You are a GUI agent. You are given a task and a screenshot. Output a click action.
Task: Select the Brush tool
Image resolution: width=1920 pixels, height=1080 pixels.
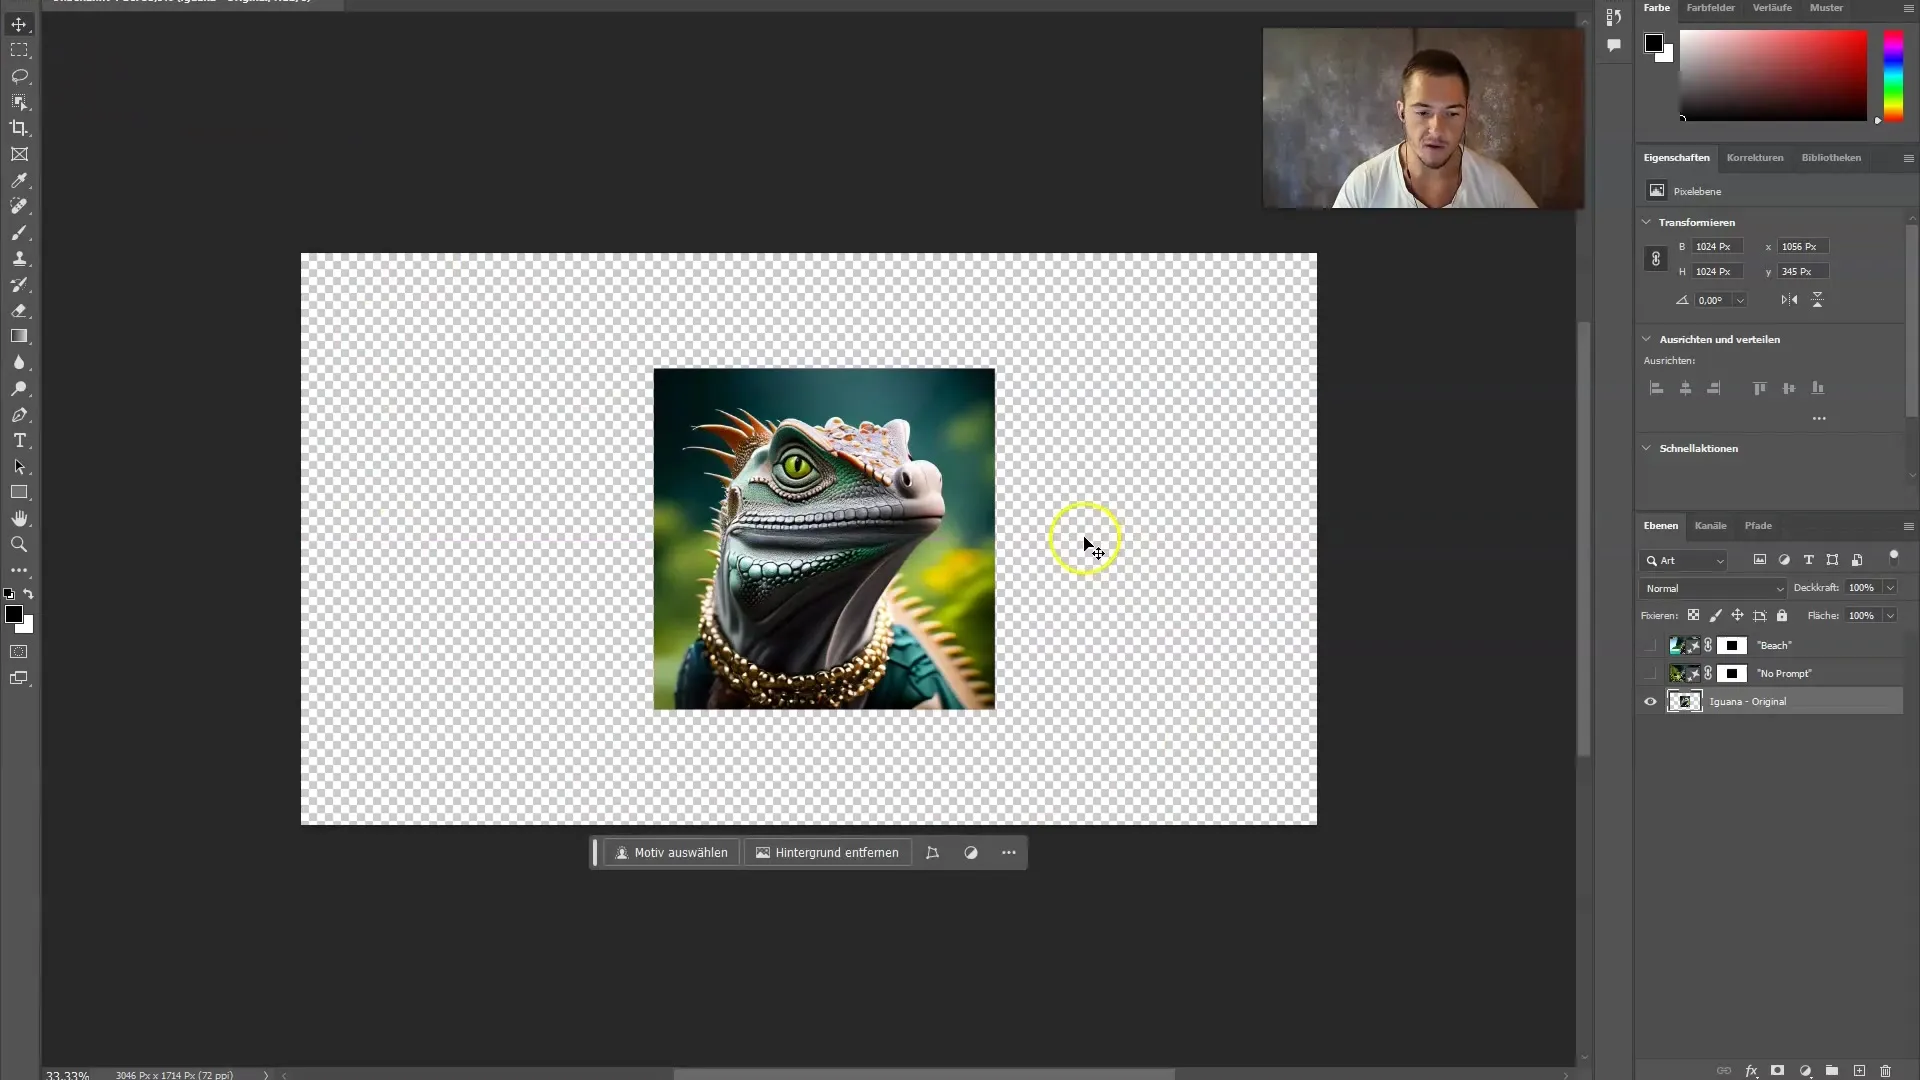(x=19, y=232)
